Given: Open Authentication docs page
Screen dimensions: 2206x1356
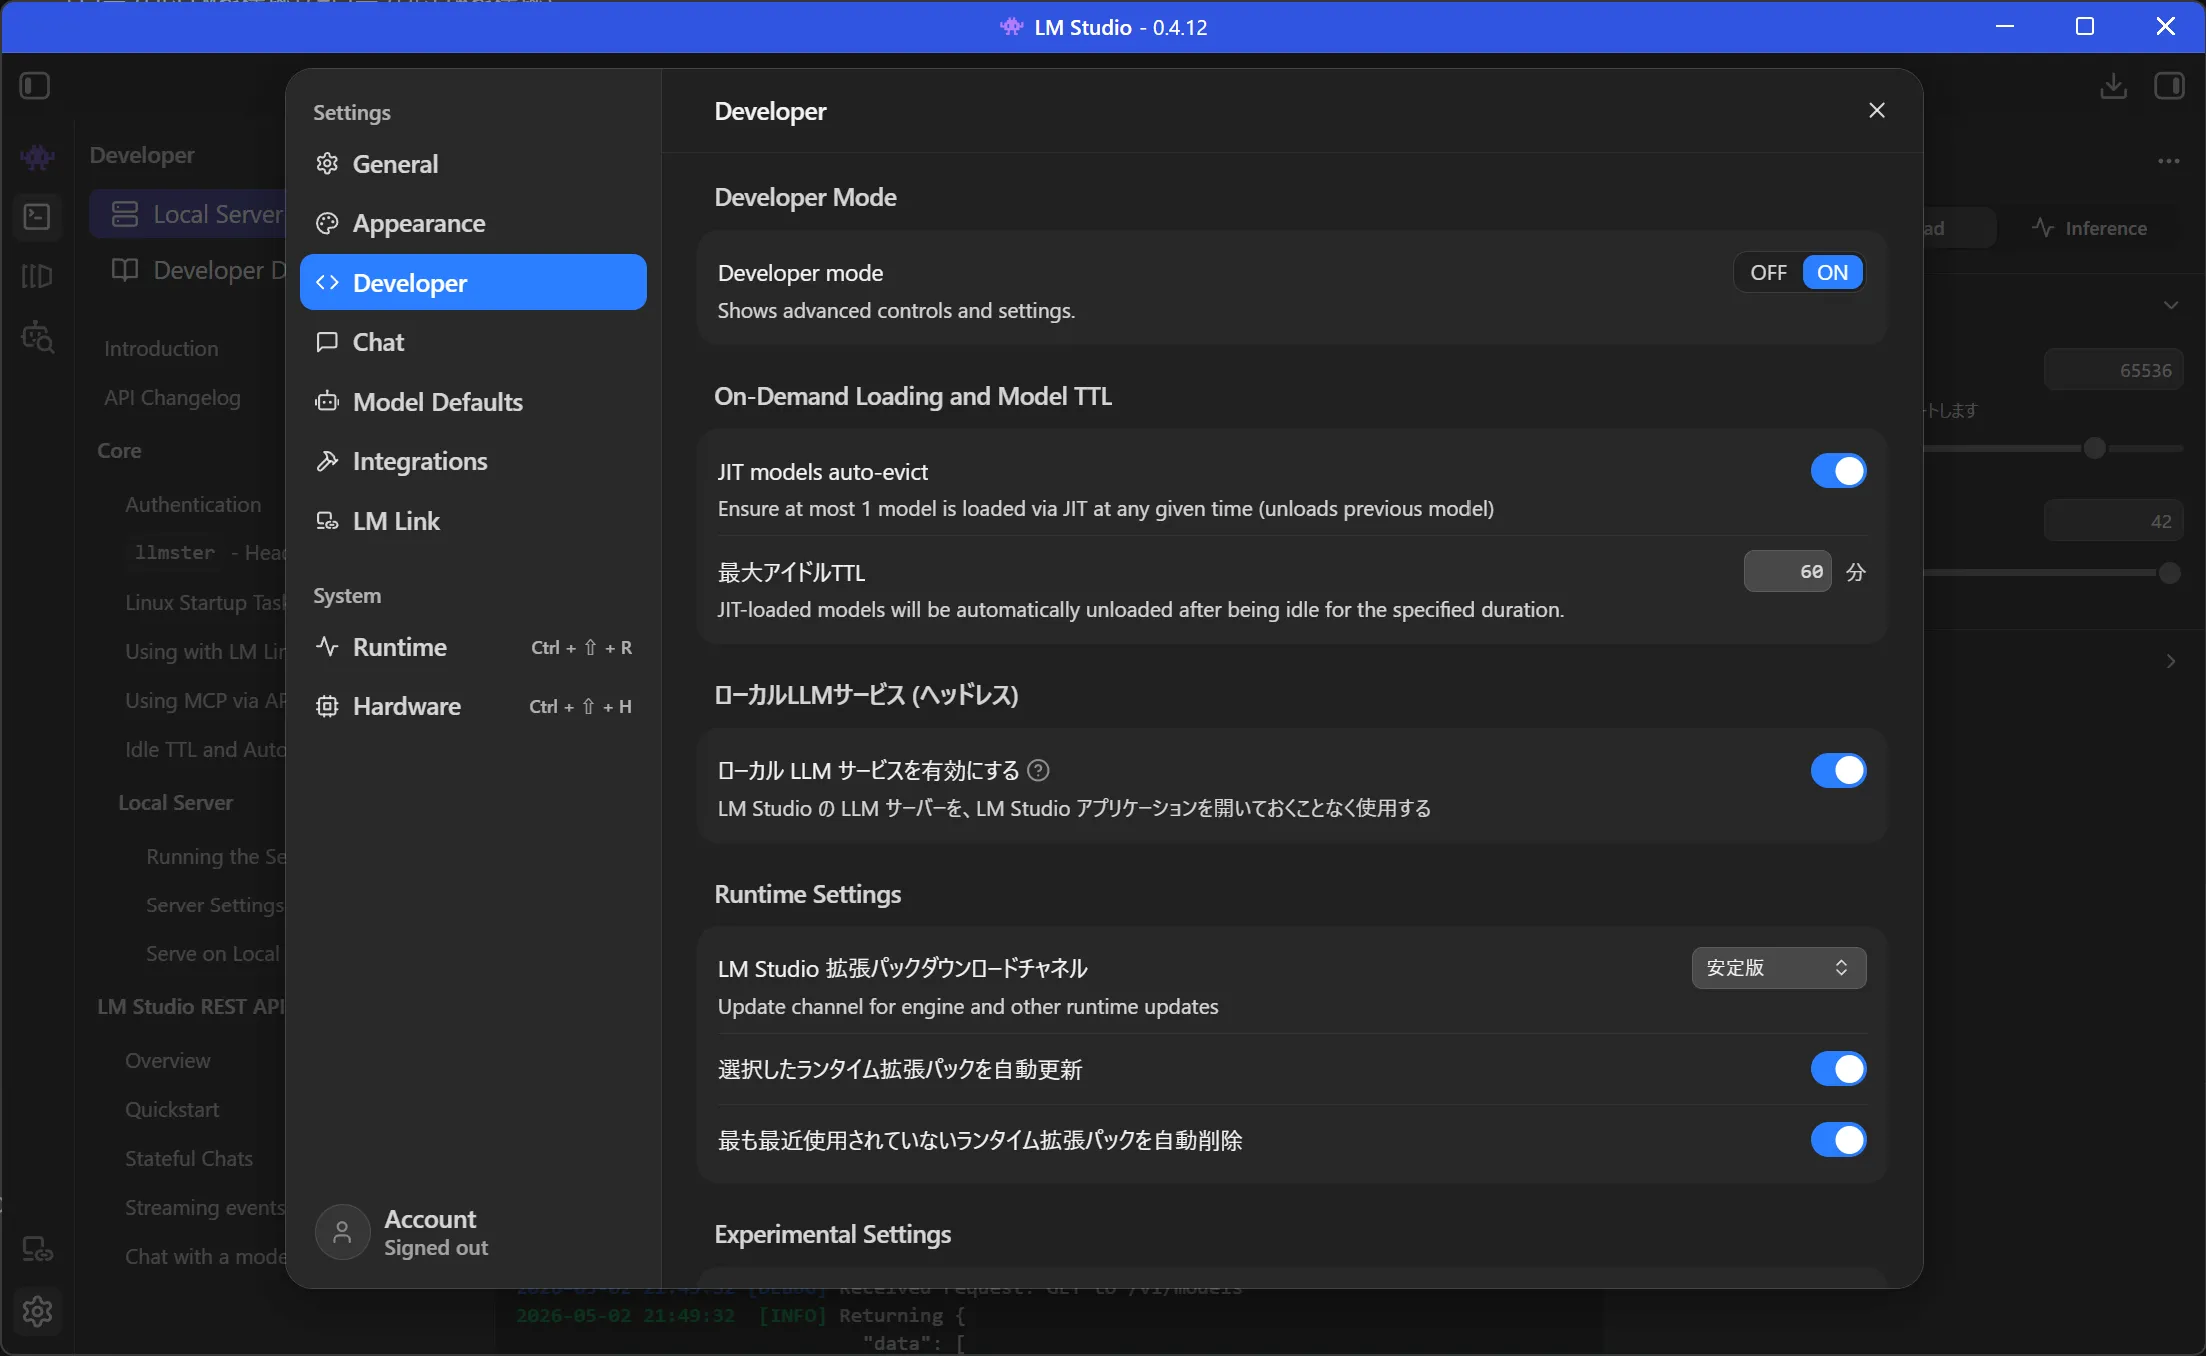Looking at the screenshot, I should click(193, 505).
